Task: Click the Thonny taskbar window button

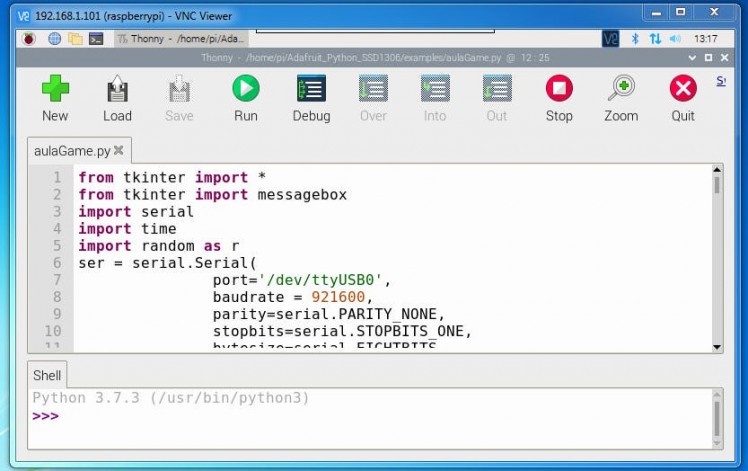Action: point(181,39)
